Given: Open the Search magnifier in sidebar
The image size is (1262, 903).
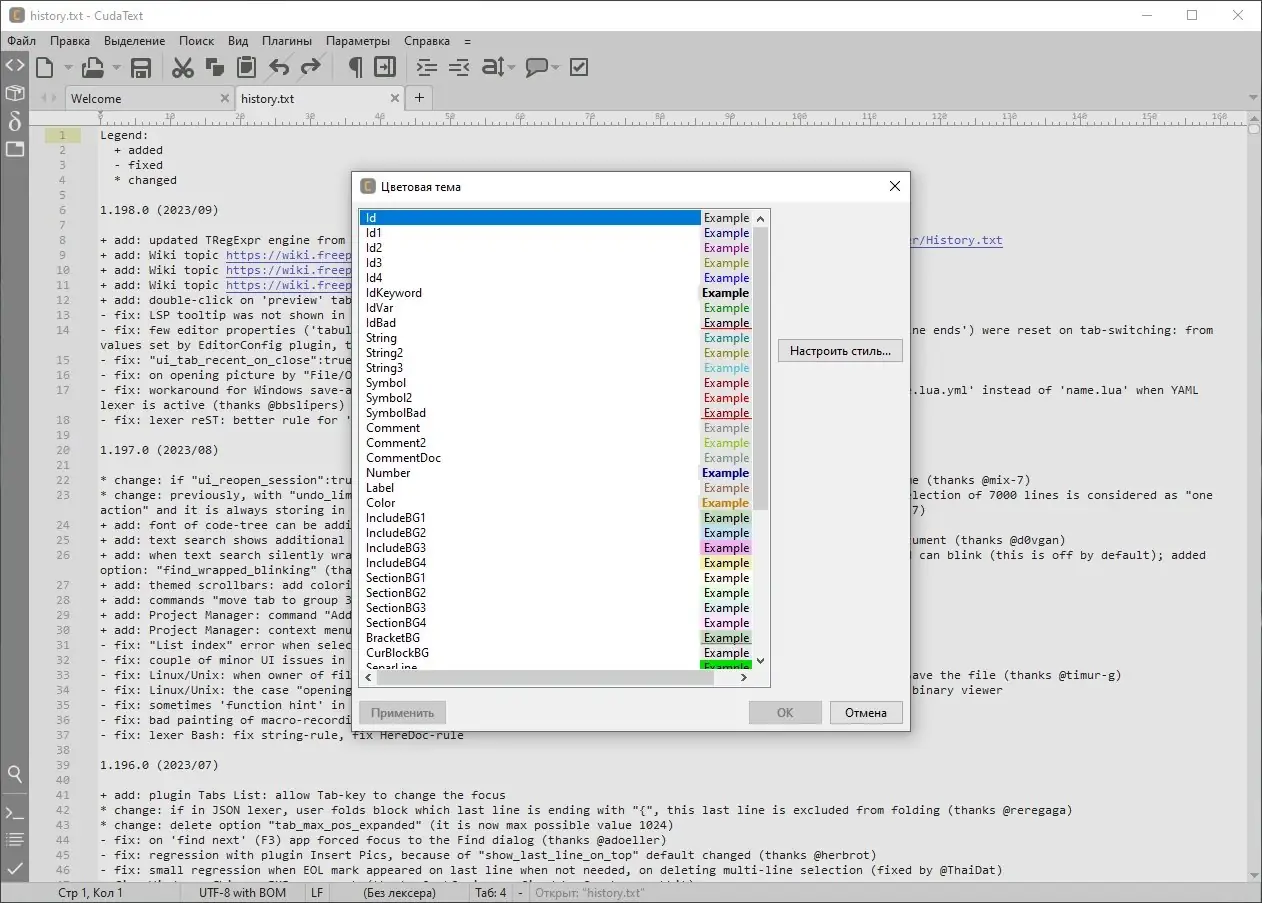Looking at the screenshot, I should coord(15,774).
